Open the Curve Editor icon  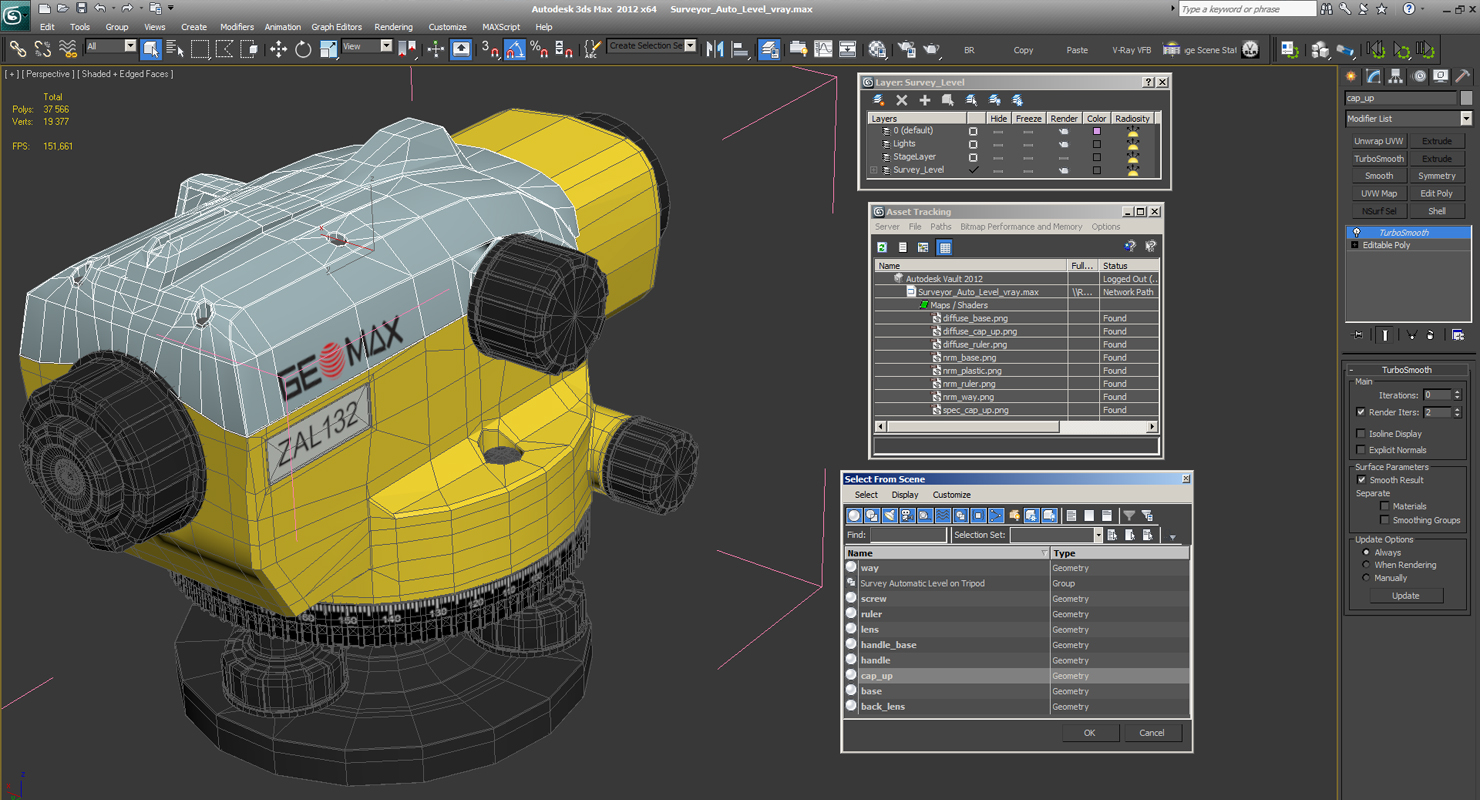[823, 49]
